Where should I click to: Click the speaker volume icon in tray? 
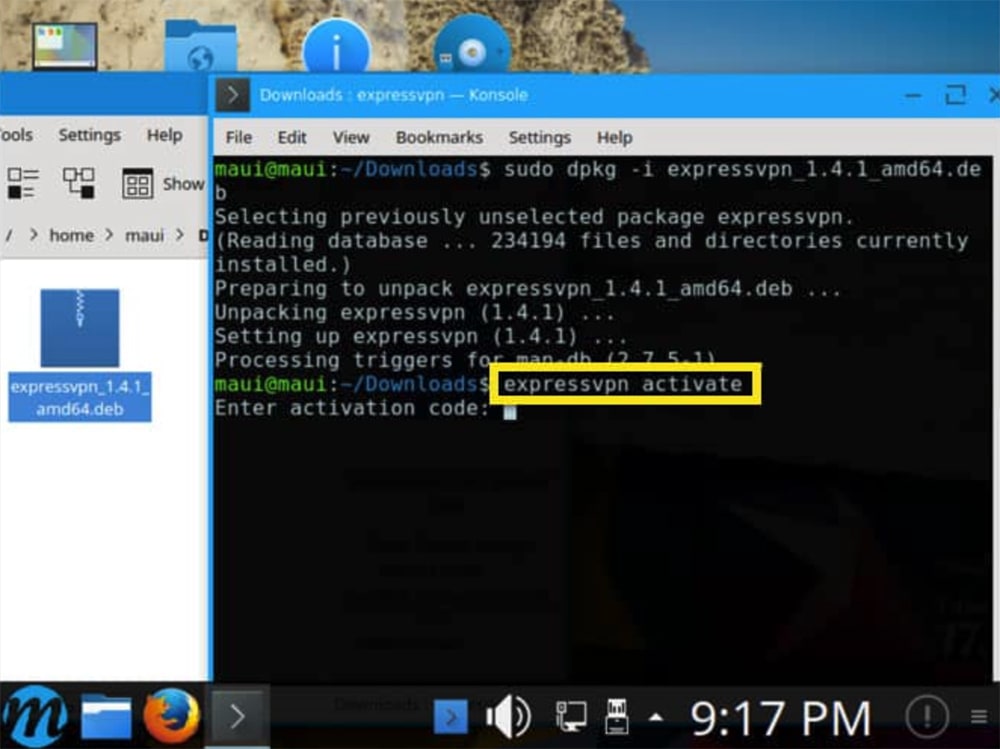[507, 717]
